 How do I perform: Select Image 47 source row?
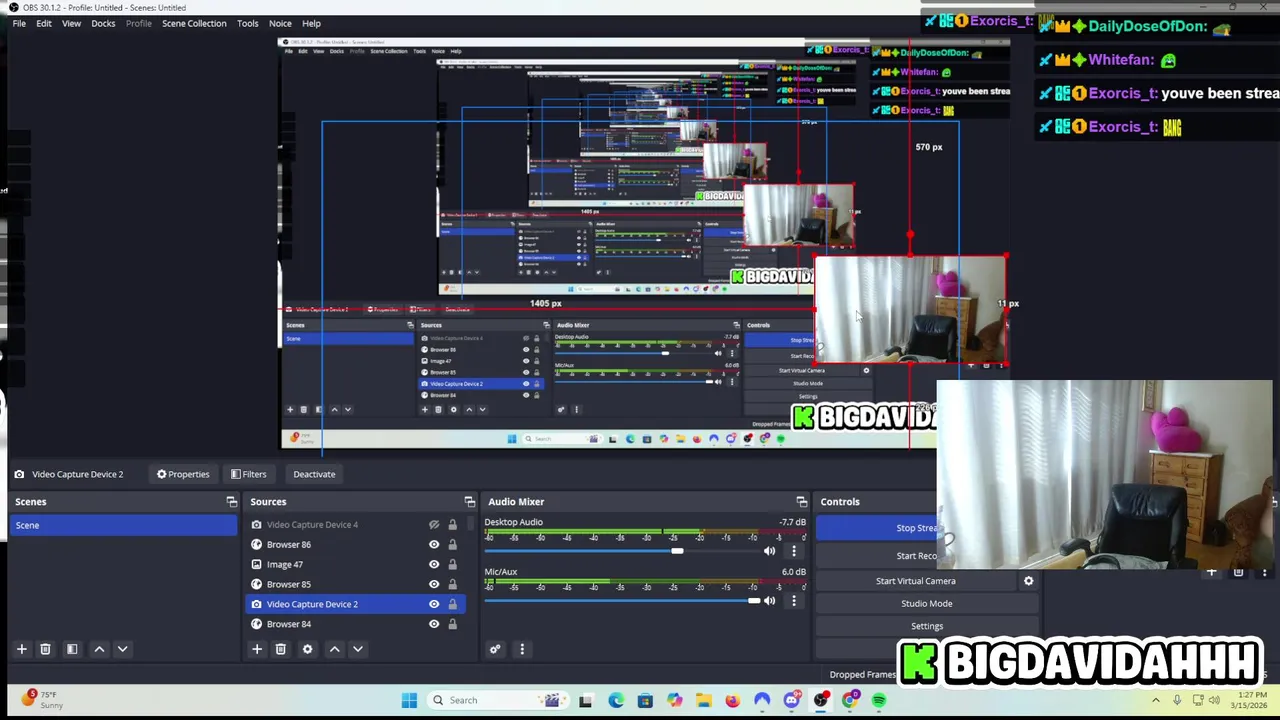tap(353, 564)
